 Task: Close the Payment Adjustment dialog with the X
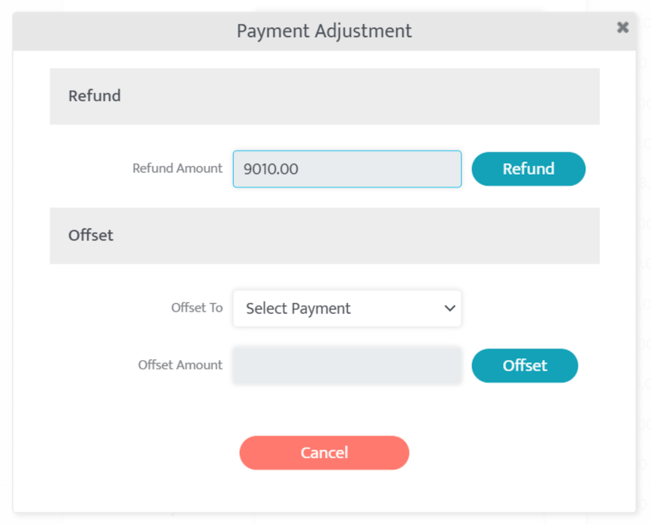pyautogui.click(x=623, y=27)
